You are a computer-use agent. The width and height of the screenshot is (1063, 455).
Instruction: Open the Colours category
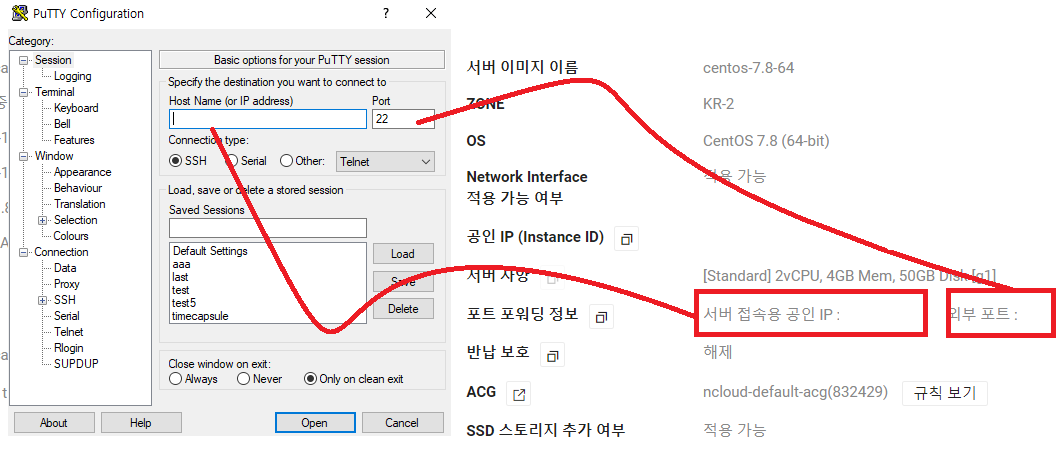click(x=71, y=237)
